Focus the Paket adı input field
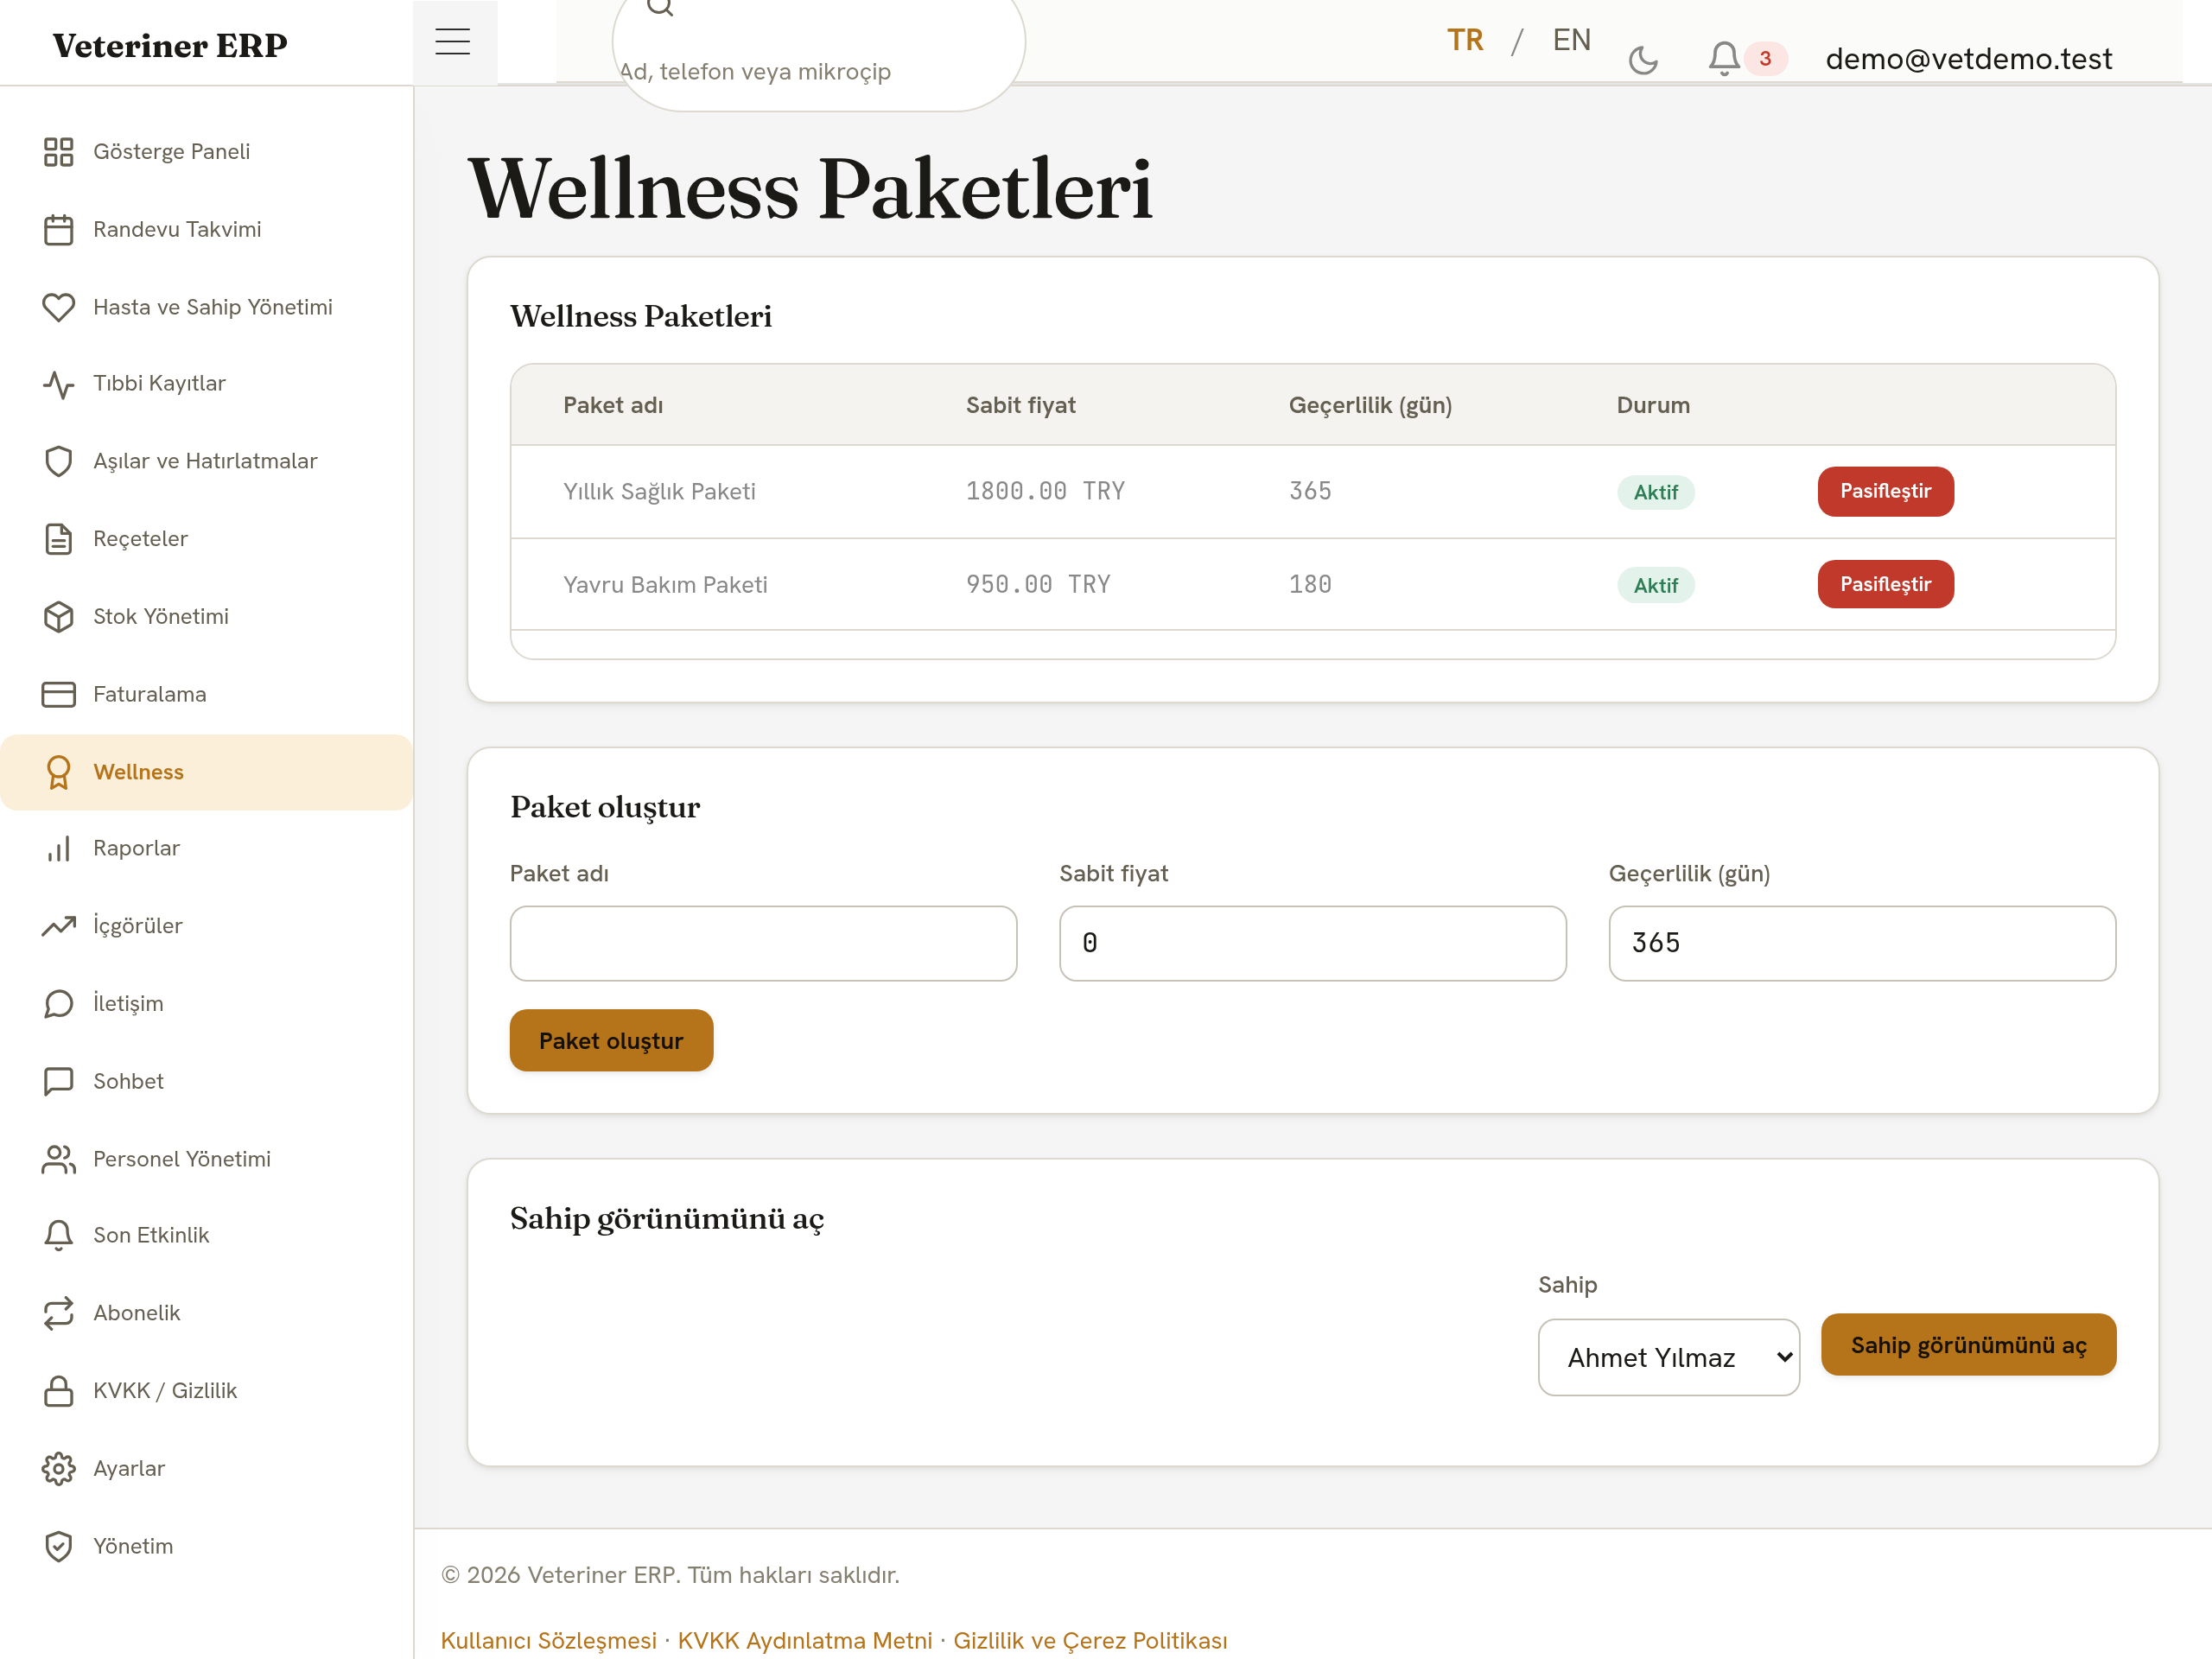The height and width of the screenshot is (1659, 2212). click(763, 943)
